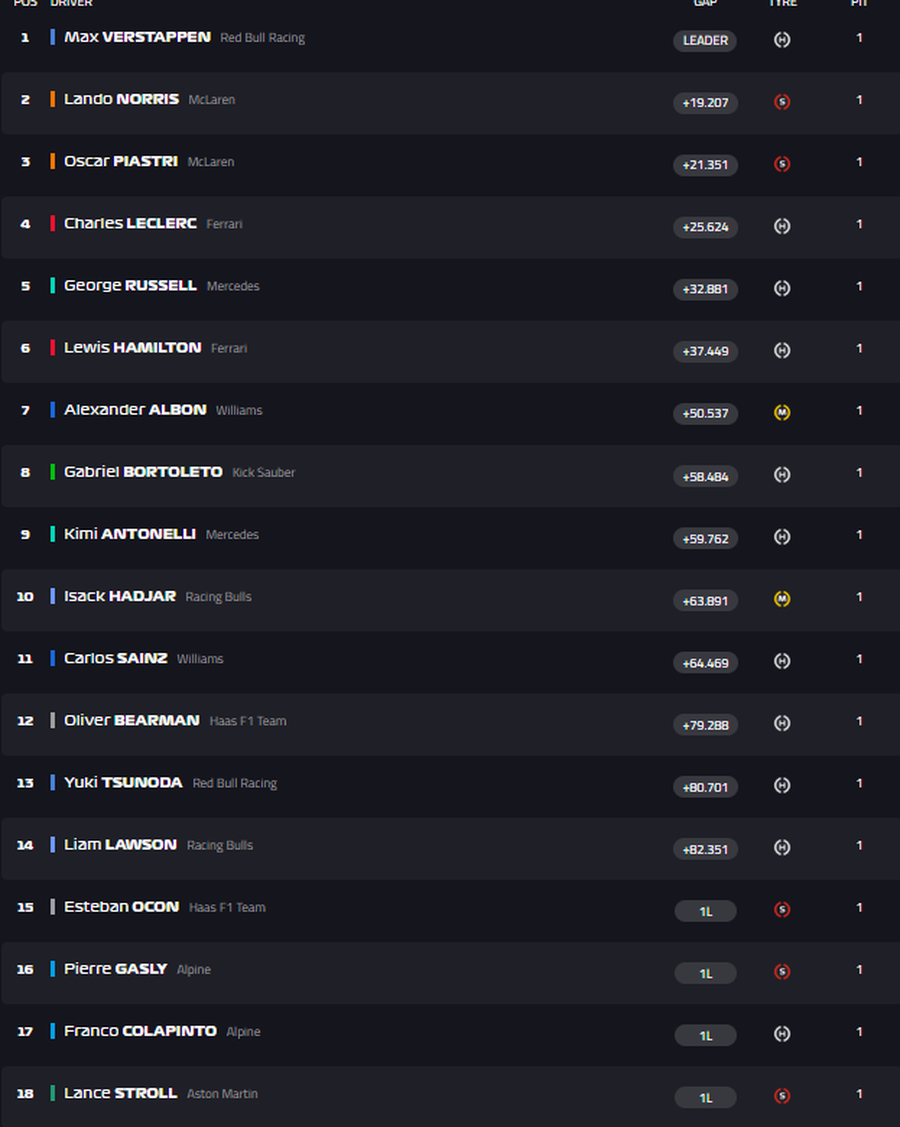Screen dimensions: 900x1127
Task: Click Alexander Albon's medium tyre icon
Action: pos(782,412)
